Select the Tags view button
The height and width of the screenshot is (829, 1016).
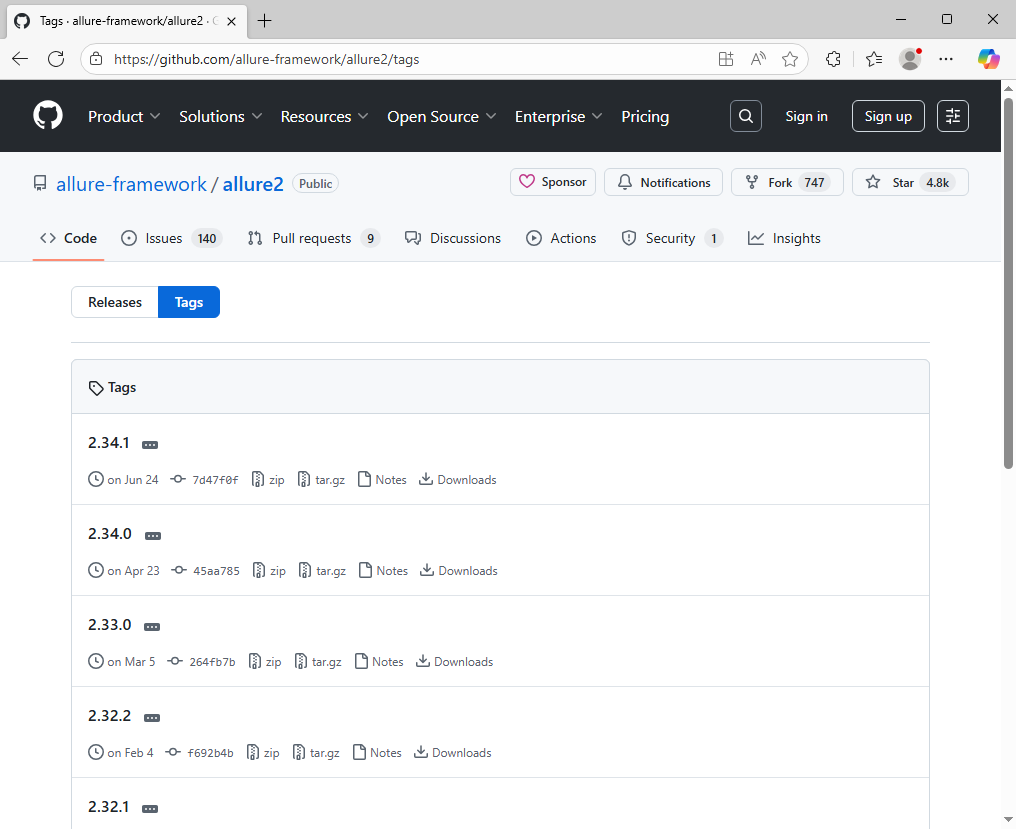coord(189,302)
